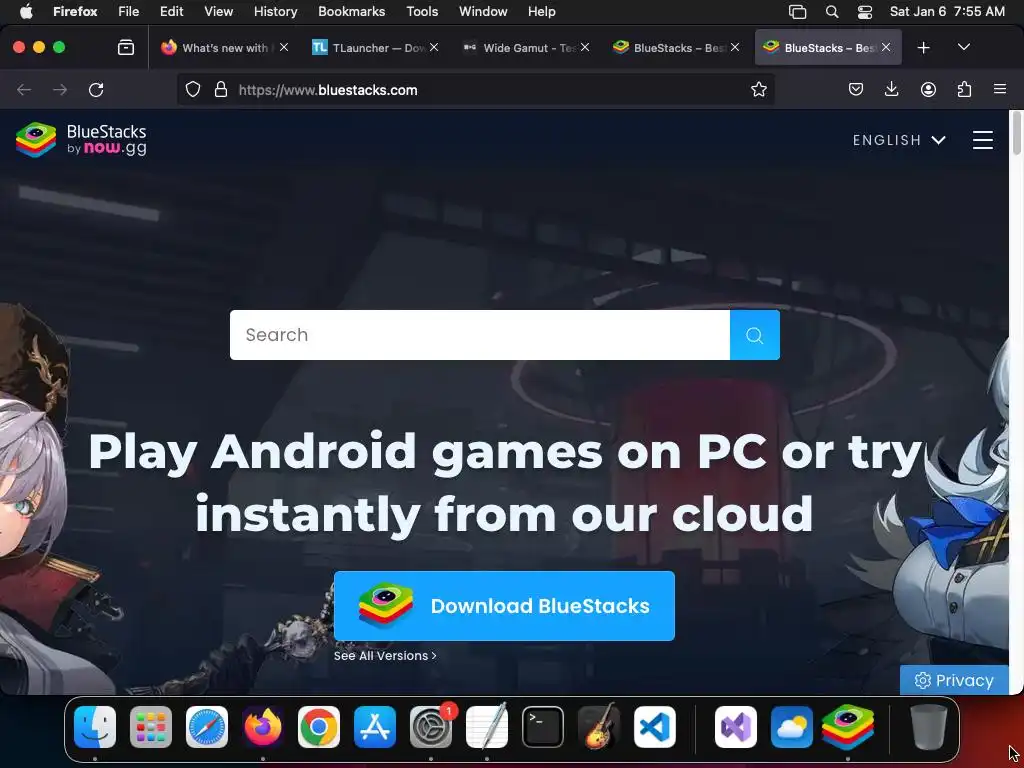This screenshot has height=768, width=1024.
Task: Open Trash from the Dock
Action: 929,727
